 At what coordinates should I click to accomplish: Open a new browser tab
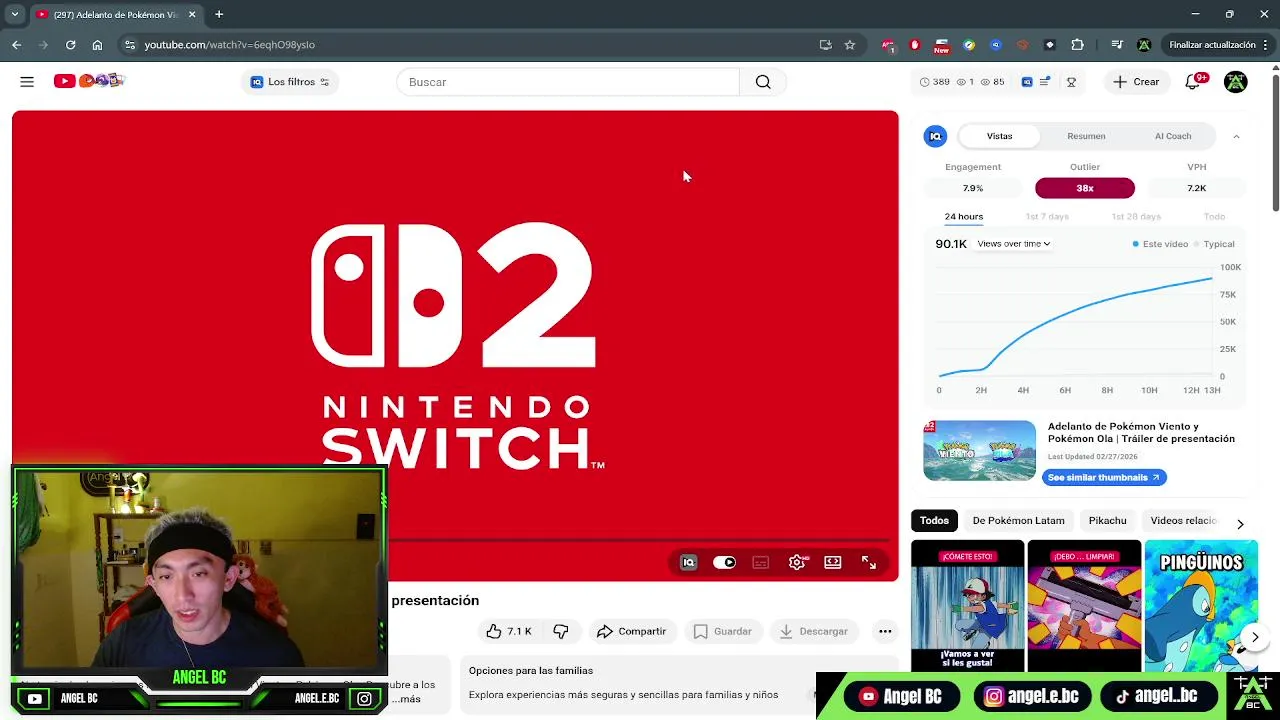(219, 14)
